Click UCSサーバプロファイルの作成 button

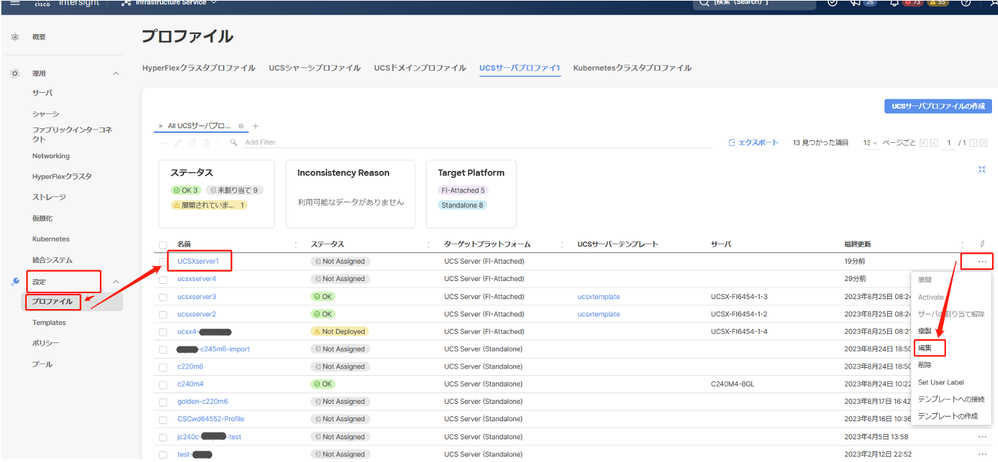coord(938,106)
